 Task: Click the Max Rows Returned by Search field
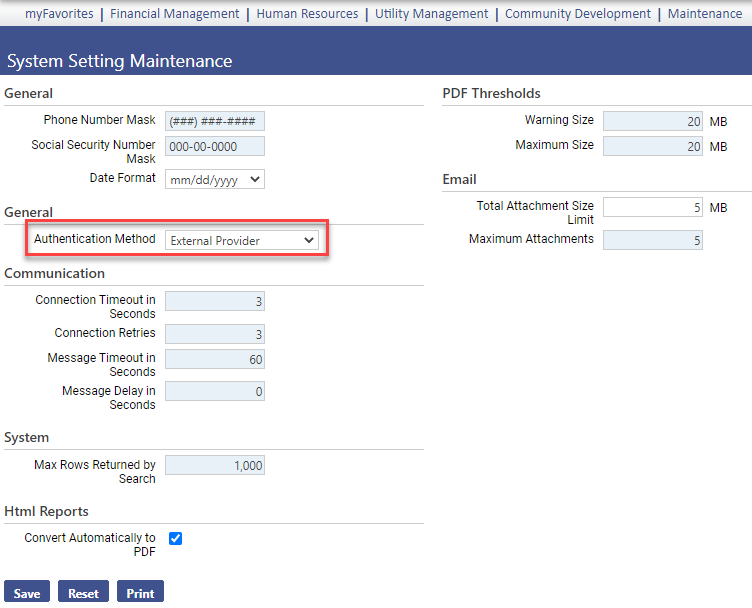[214, 466]
